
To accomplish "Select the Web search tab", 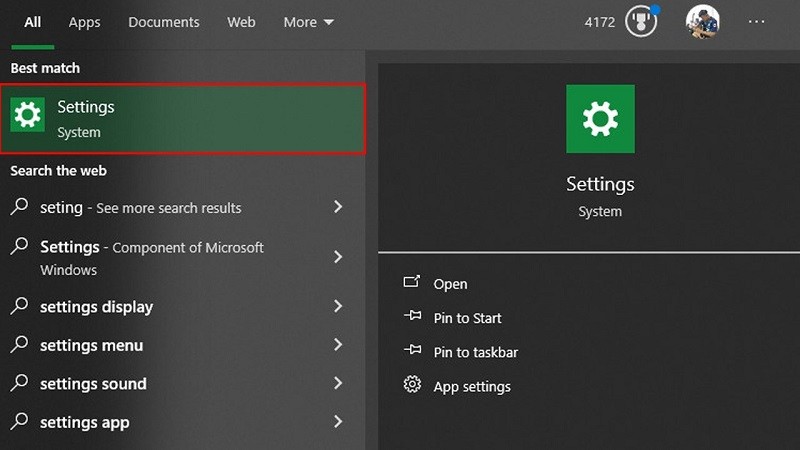I will coord(241,22).
